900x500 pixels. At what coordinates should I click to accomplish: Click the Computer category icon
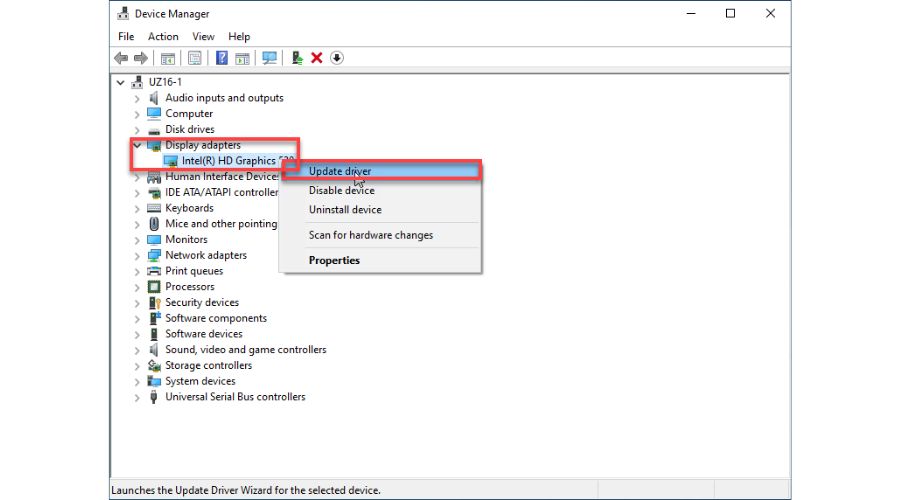click(x=154, y=114)
